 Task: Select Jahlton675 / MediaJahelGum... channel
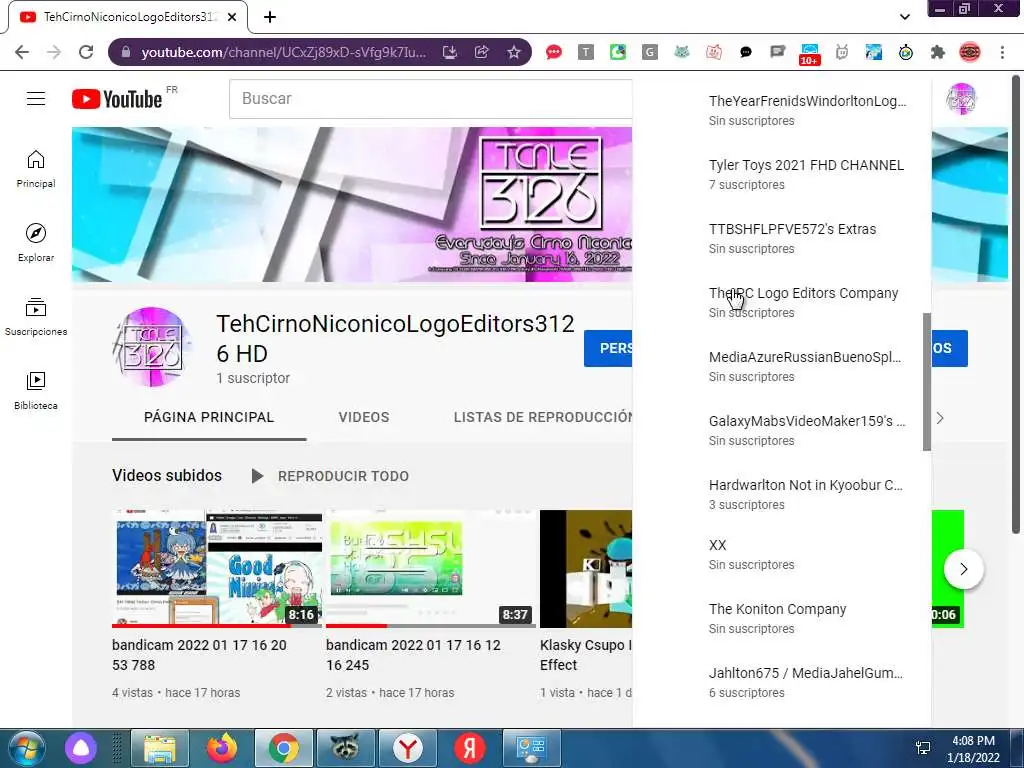pyautogui.click(x=807, y=682)
